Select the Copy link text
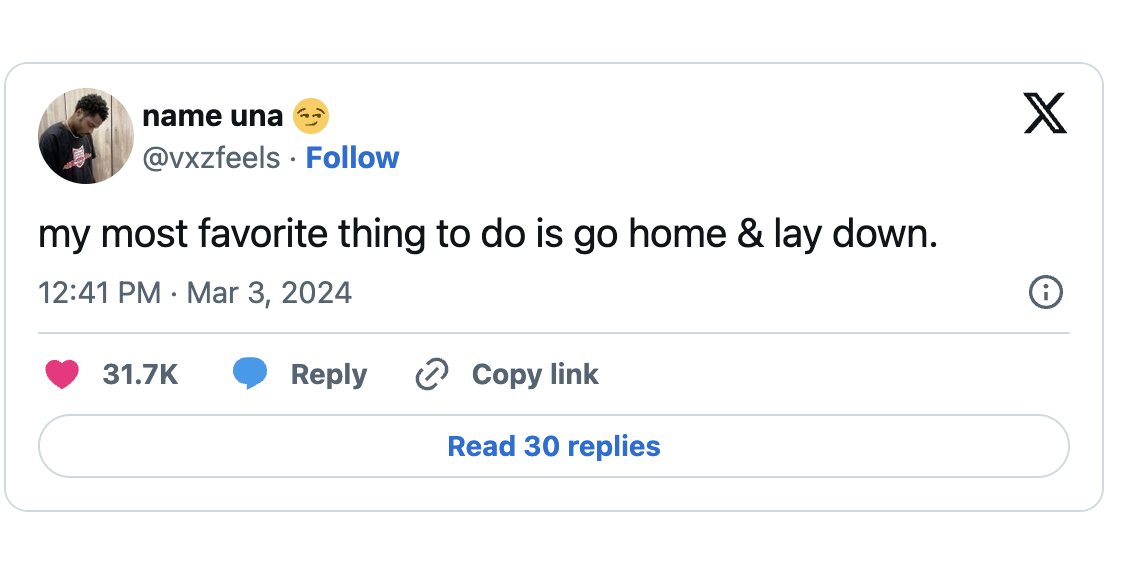Image resolution: width=1138 pixels, height=584 pixels. 535,375
